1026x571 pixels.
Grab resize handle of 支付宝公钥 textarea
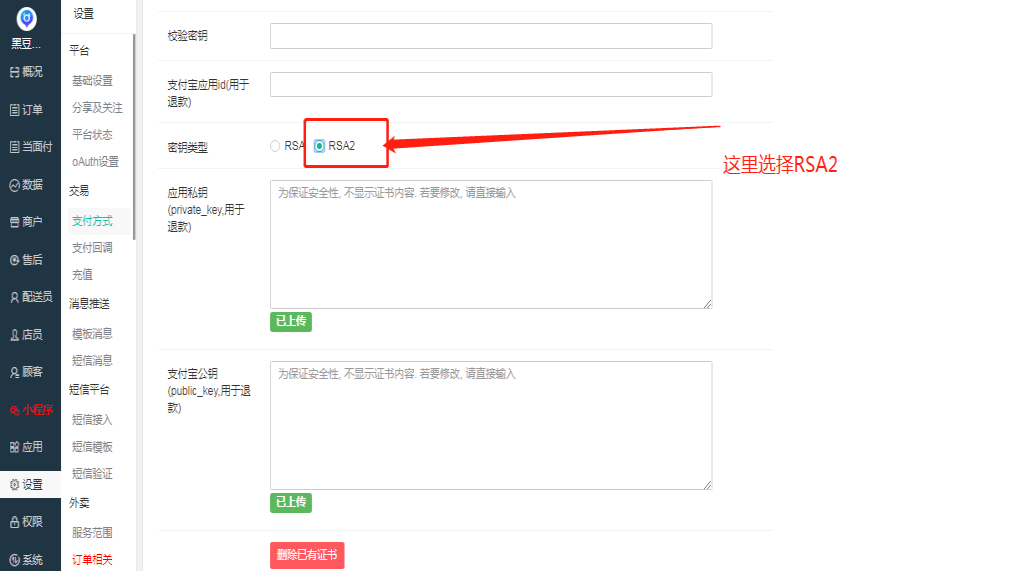707,485
